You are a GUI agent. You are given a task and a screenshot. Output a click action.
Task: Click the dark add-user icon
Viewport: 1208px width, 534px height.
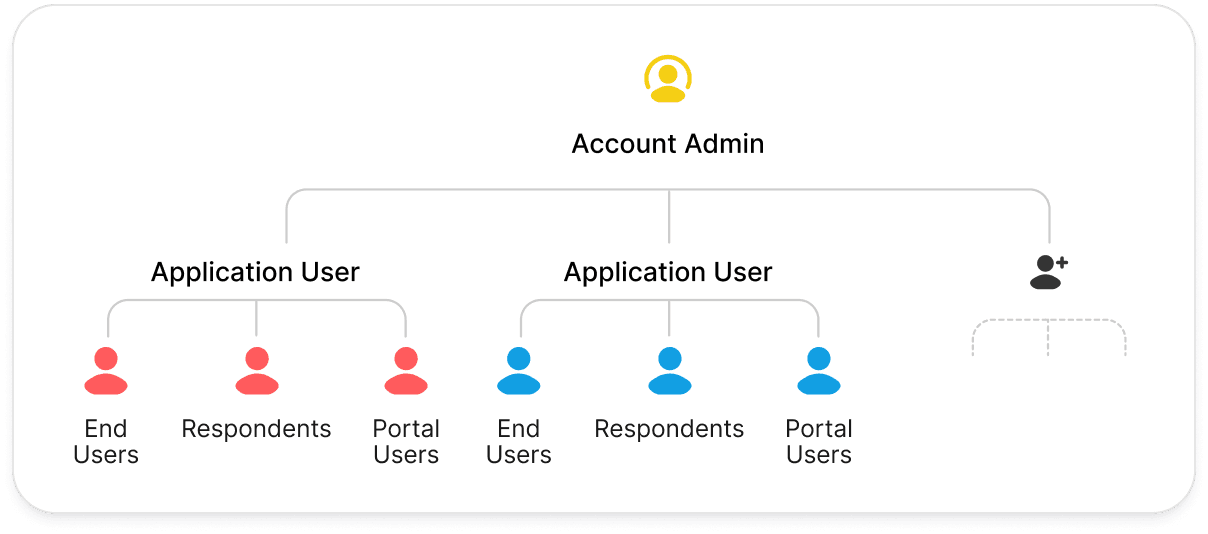(1049, 272)
